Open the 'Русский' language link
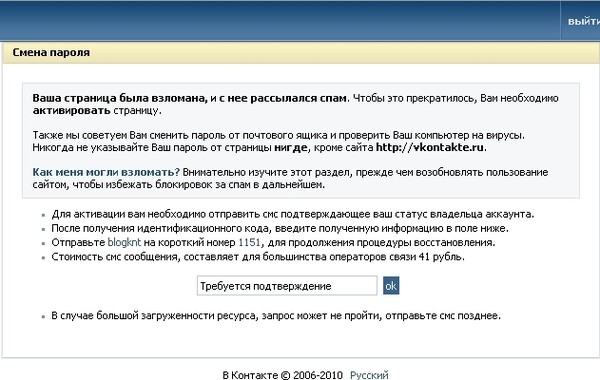The height and width of the screenshot is (380, 600). tap(369, 375)
